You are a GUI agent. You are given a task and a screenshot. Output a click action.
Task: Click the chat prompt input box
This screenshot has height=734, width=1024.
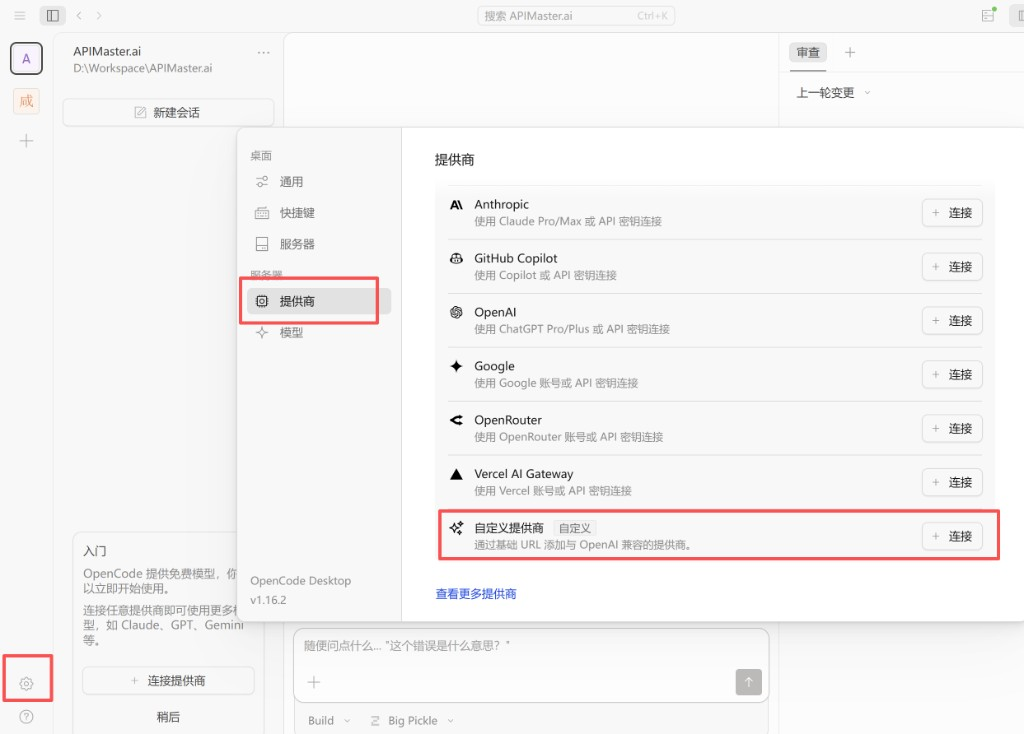coord(531,646)
